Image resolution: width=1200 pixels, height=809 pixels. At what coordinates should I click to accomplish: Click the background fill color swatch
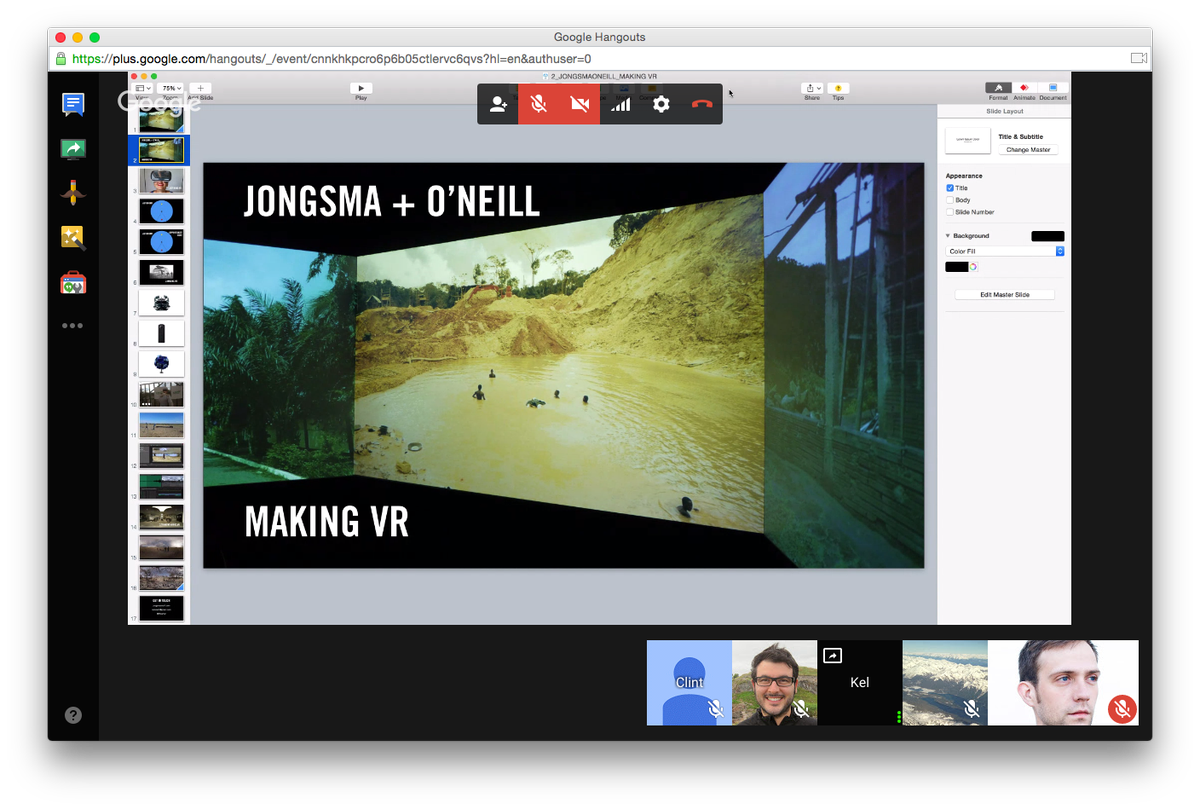point(956,267)
